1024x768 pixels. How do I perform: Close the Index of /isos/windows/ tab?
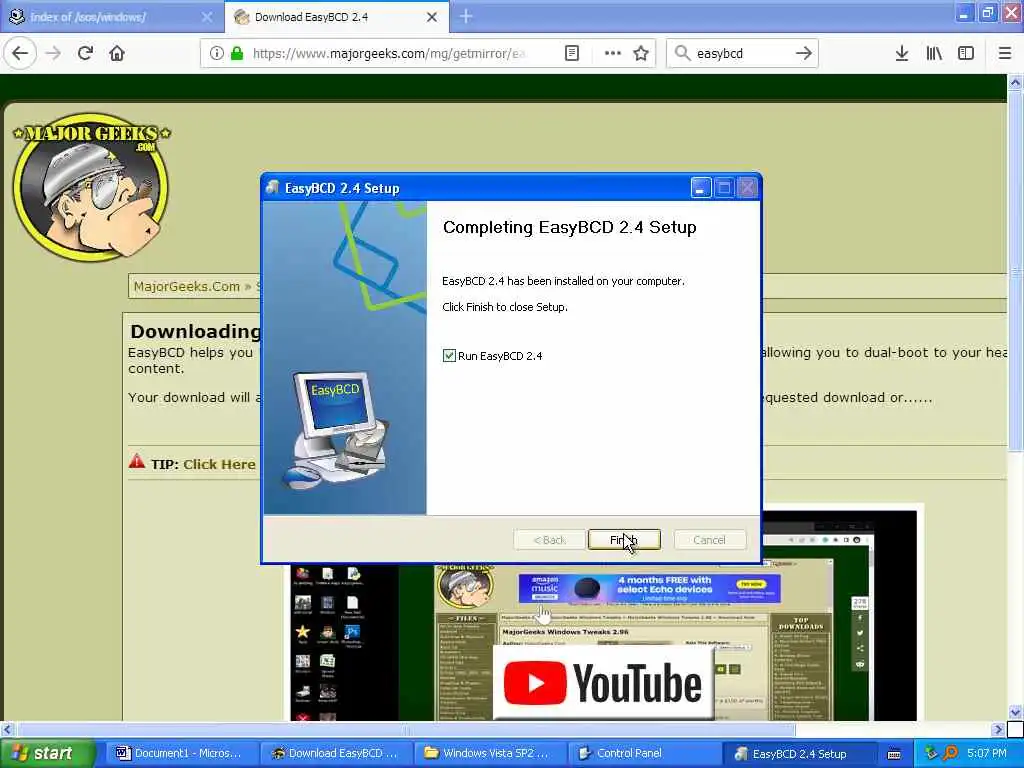(207, 17)
